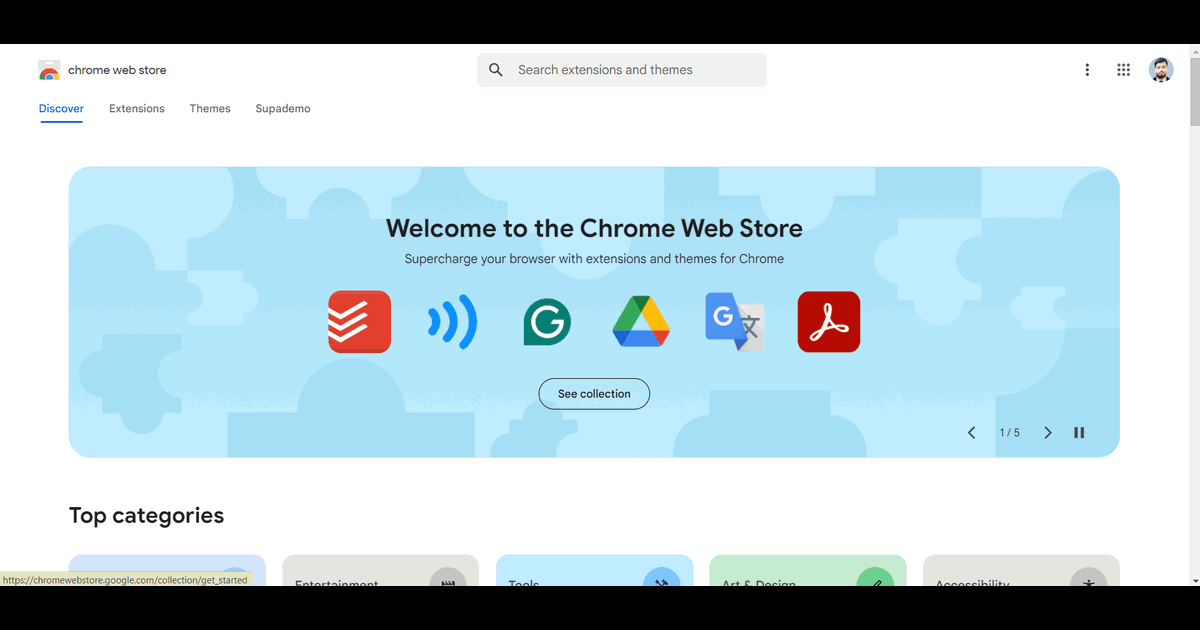Viewport: 1200px width, 630px height.
Task: Pause the banner carousel
Action: click(x=1079, y=433)
